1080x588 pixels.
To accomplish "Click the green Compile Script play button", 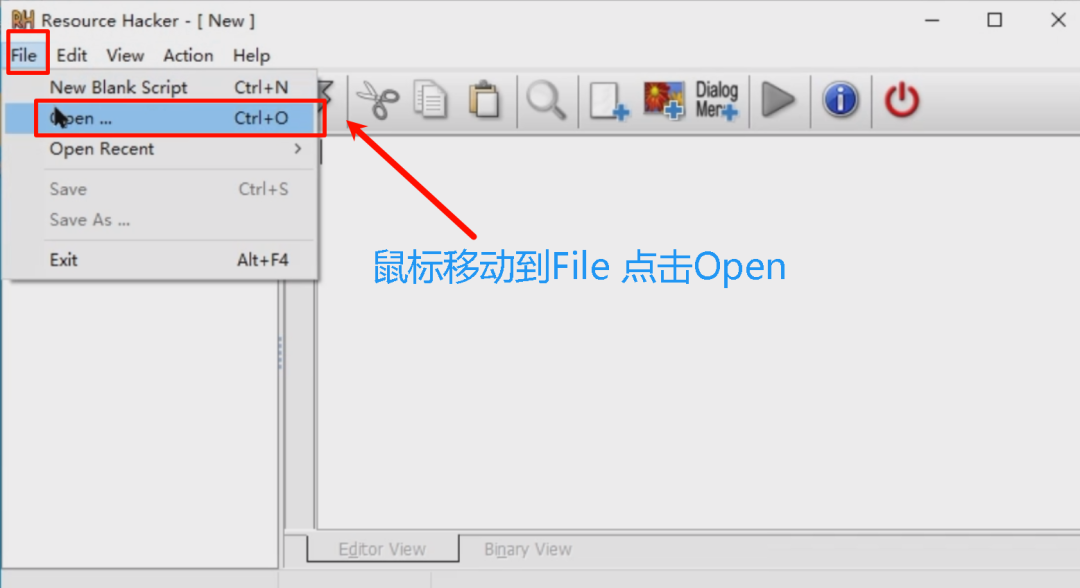I will tap(778, 101).
